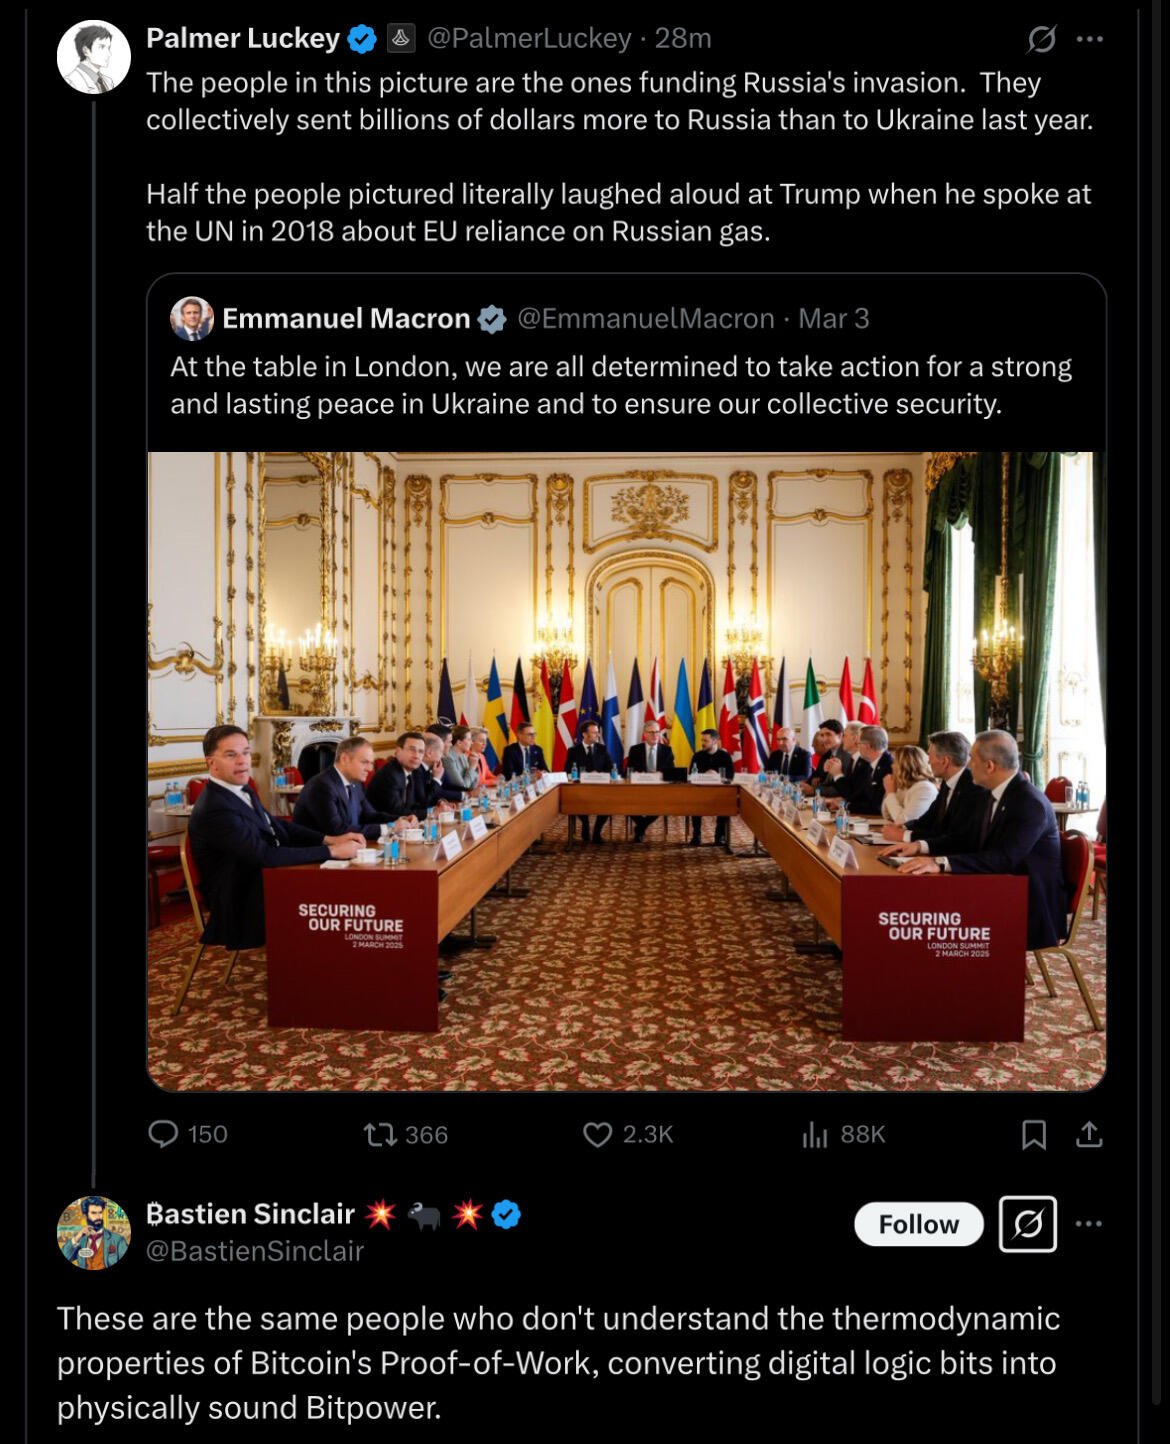Open more options on Bastien Sinclair's reply
1170x1444 pixels.
[1089, 1224]
